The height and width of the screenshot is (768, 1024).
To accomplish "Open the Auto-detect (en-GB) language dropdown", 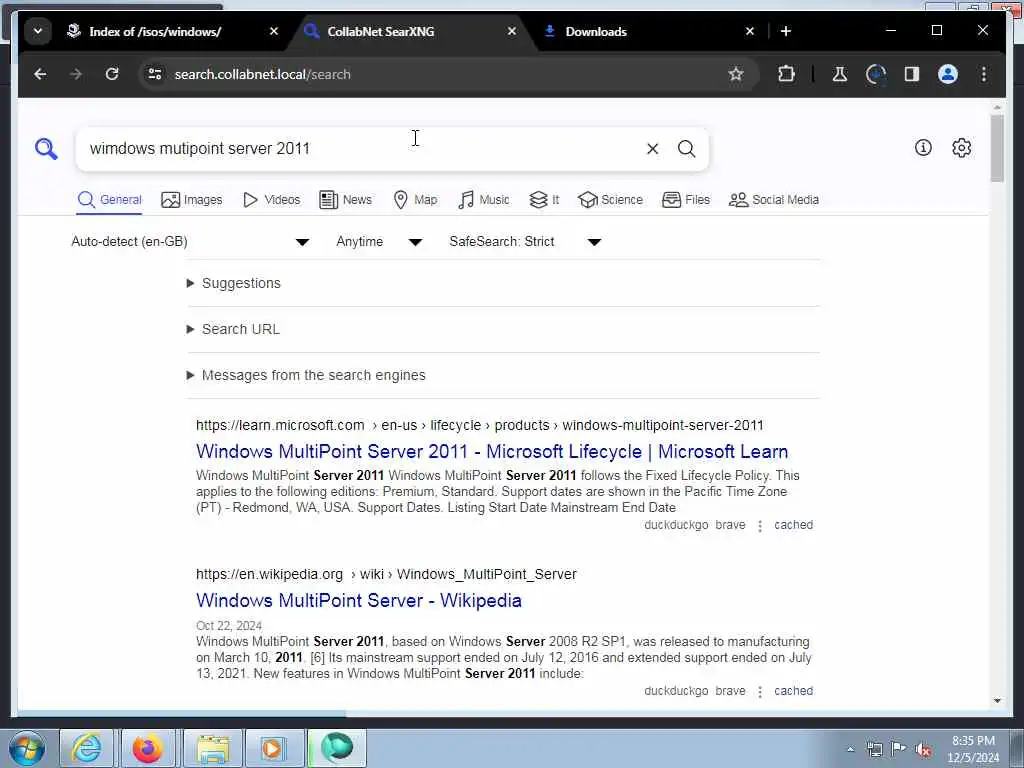I will tap(190, 242).
